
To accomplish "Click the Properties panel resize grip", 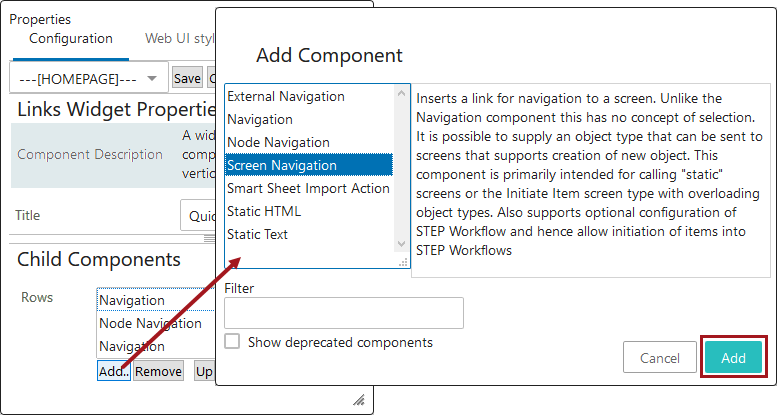I will tap(358, 400).
